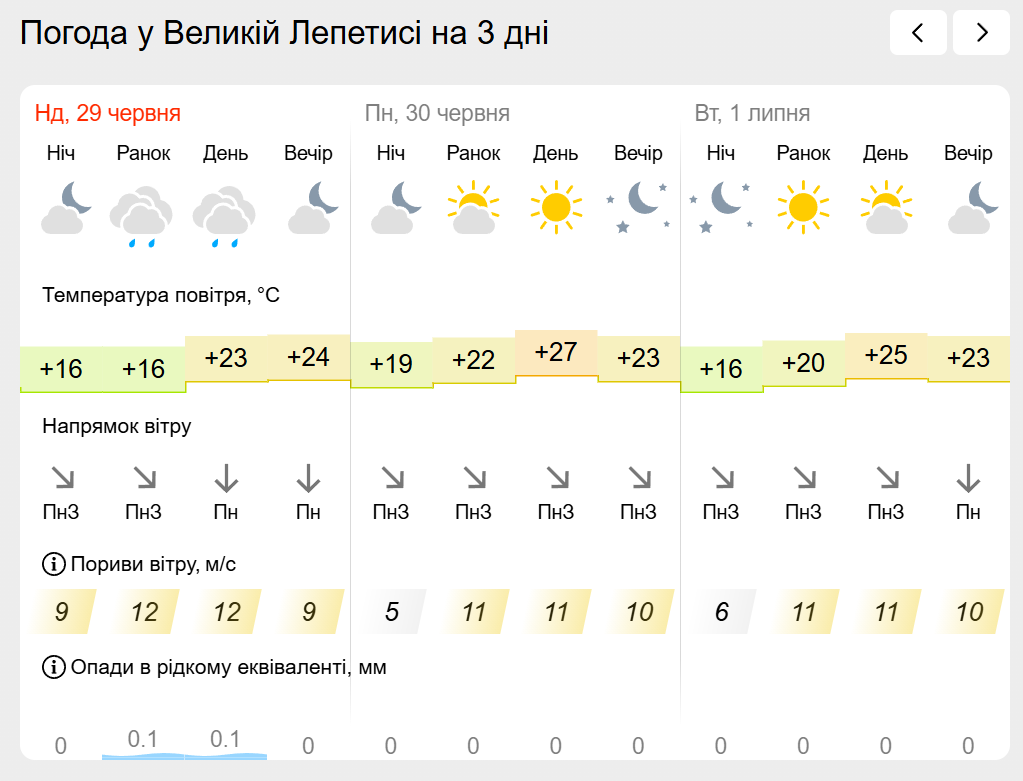Open info icon next to Опади в рідкому еквіваленті
The height and width of the screenshot is (781, 1023).
point(53,667)
